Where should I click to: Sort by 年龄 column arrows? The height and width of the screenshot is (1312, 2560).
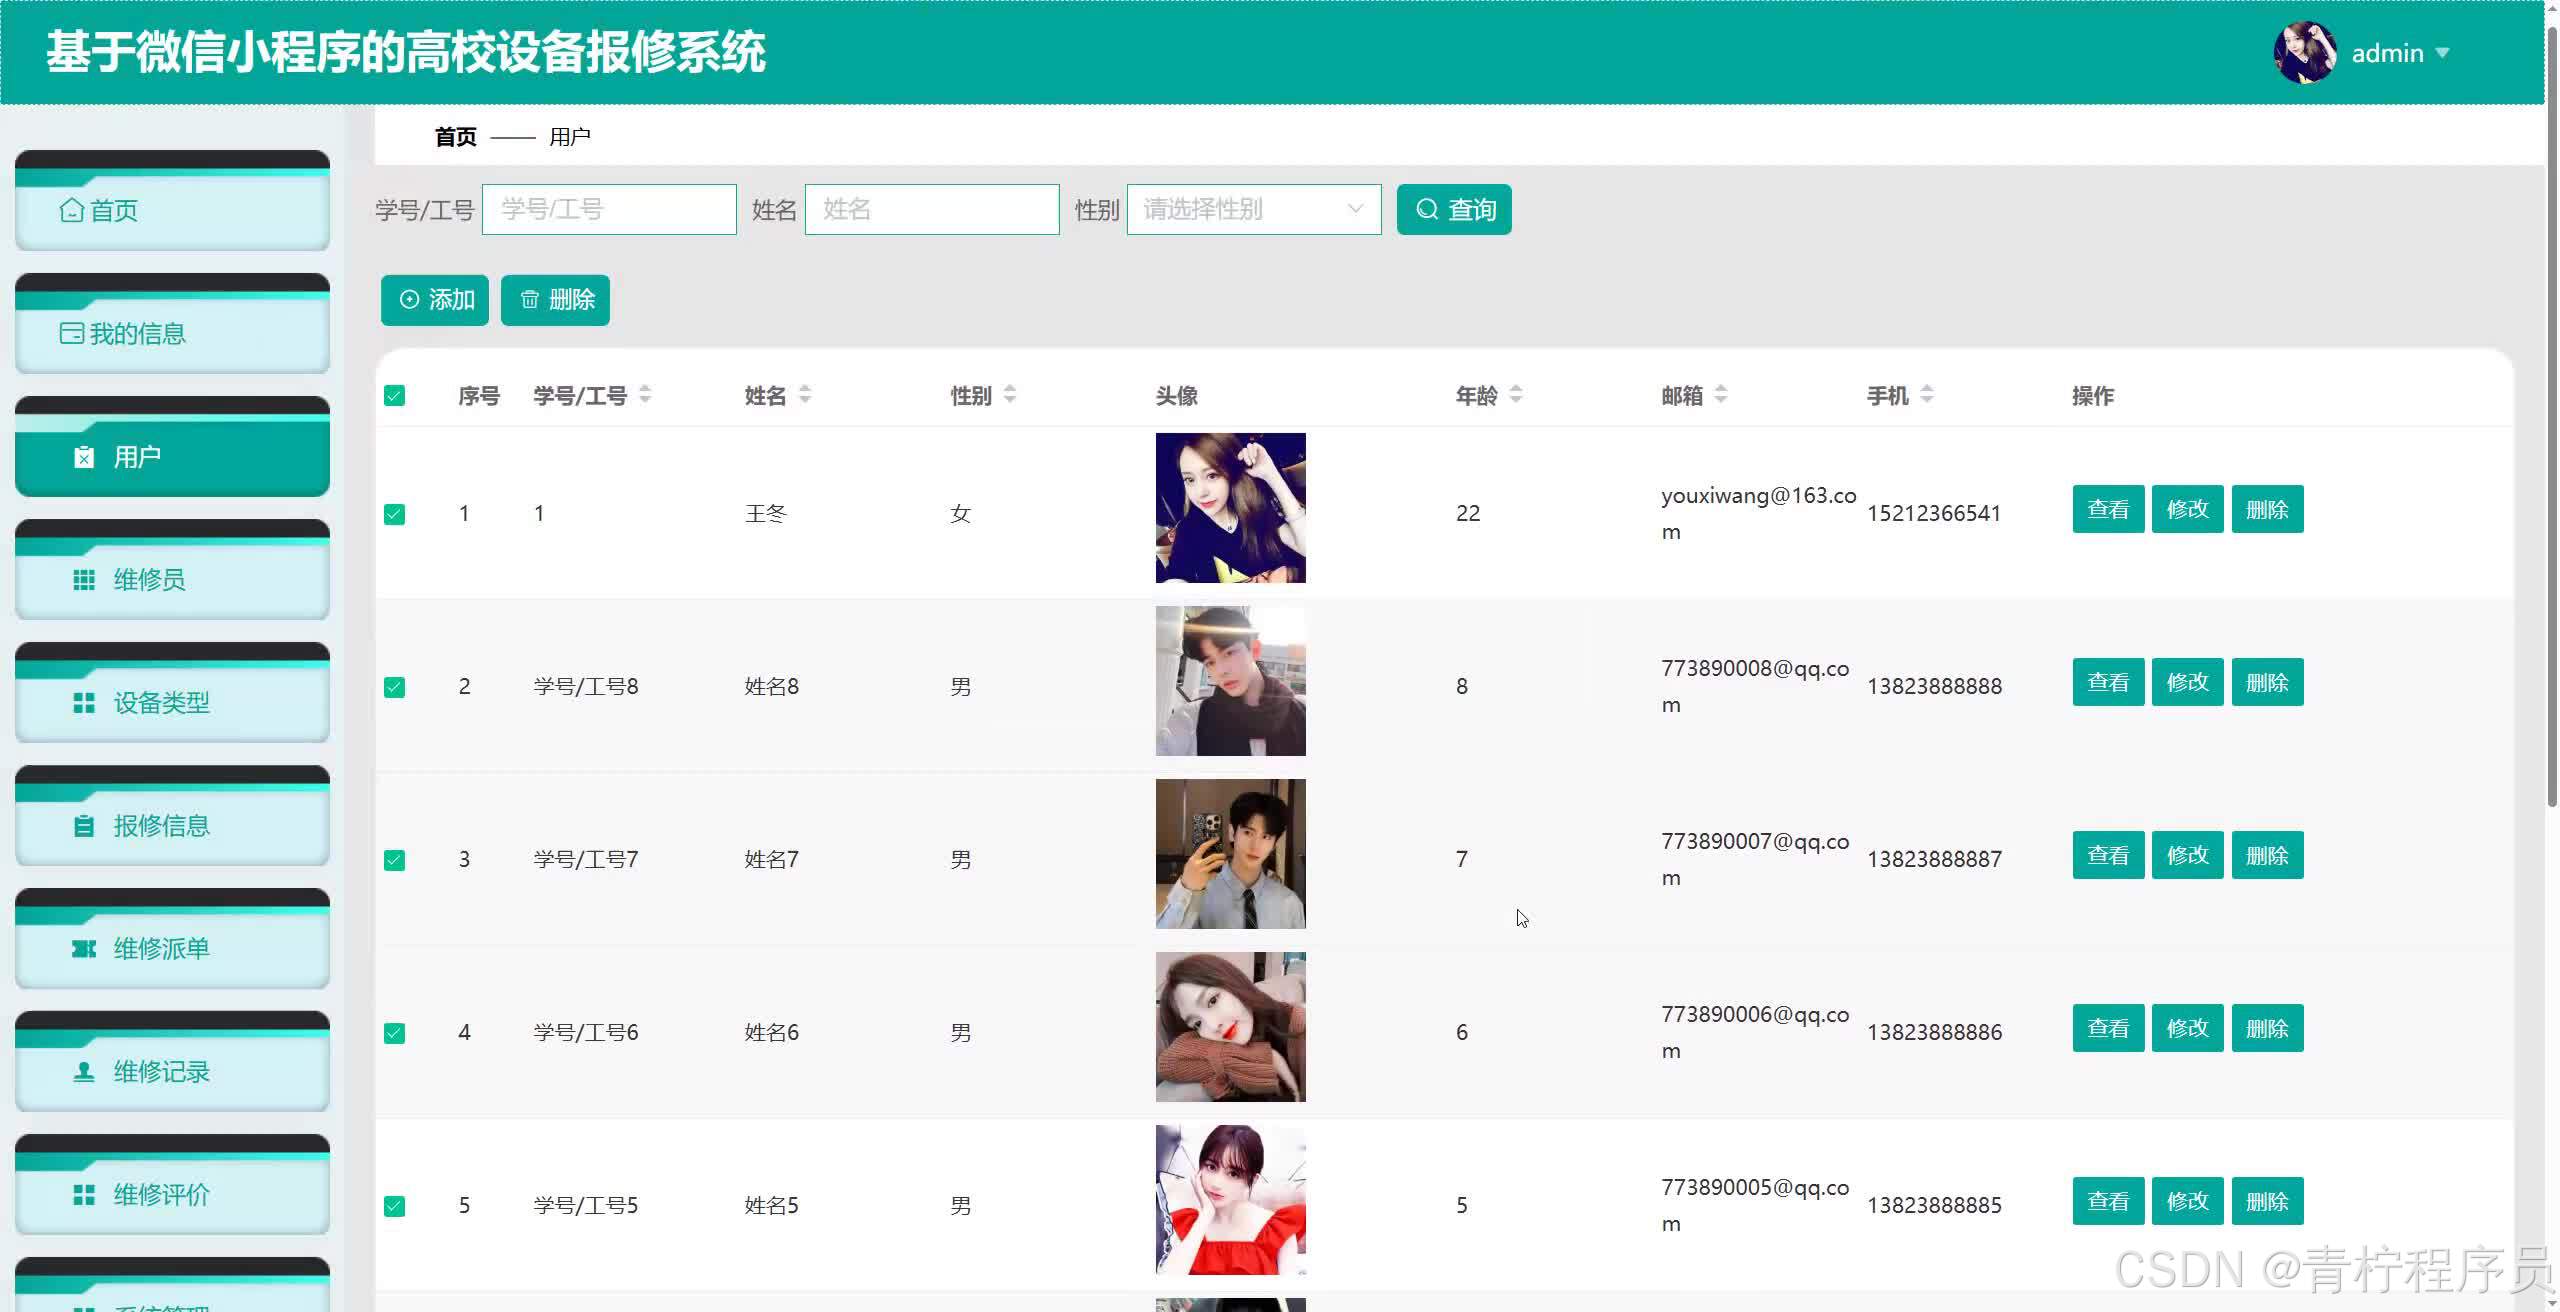pyautogui.click(x=1516, y=395)
